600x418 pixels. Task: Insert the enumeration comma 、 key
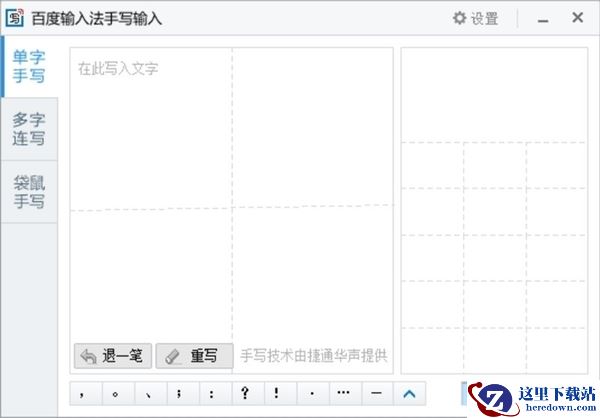point(151,393)
